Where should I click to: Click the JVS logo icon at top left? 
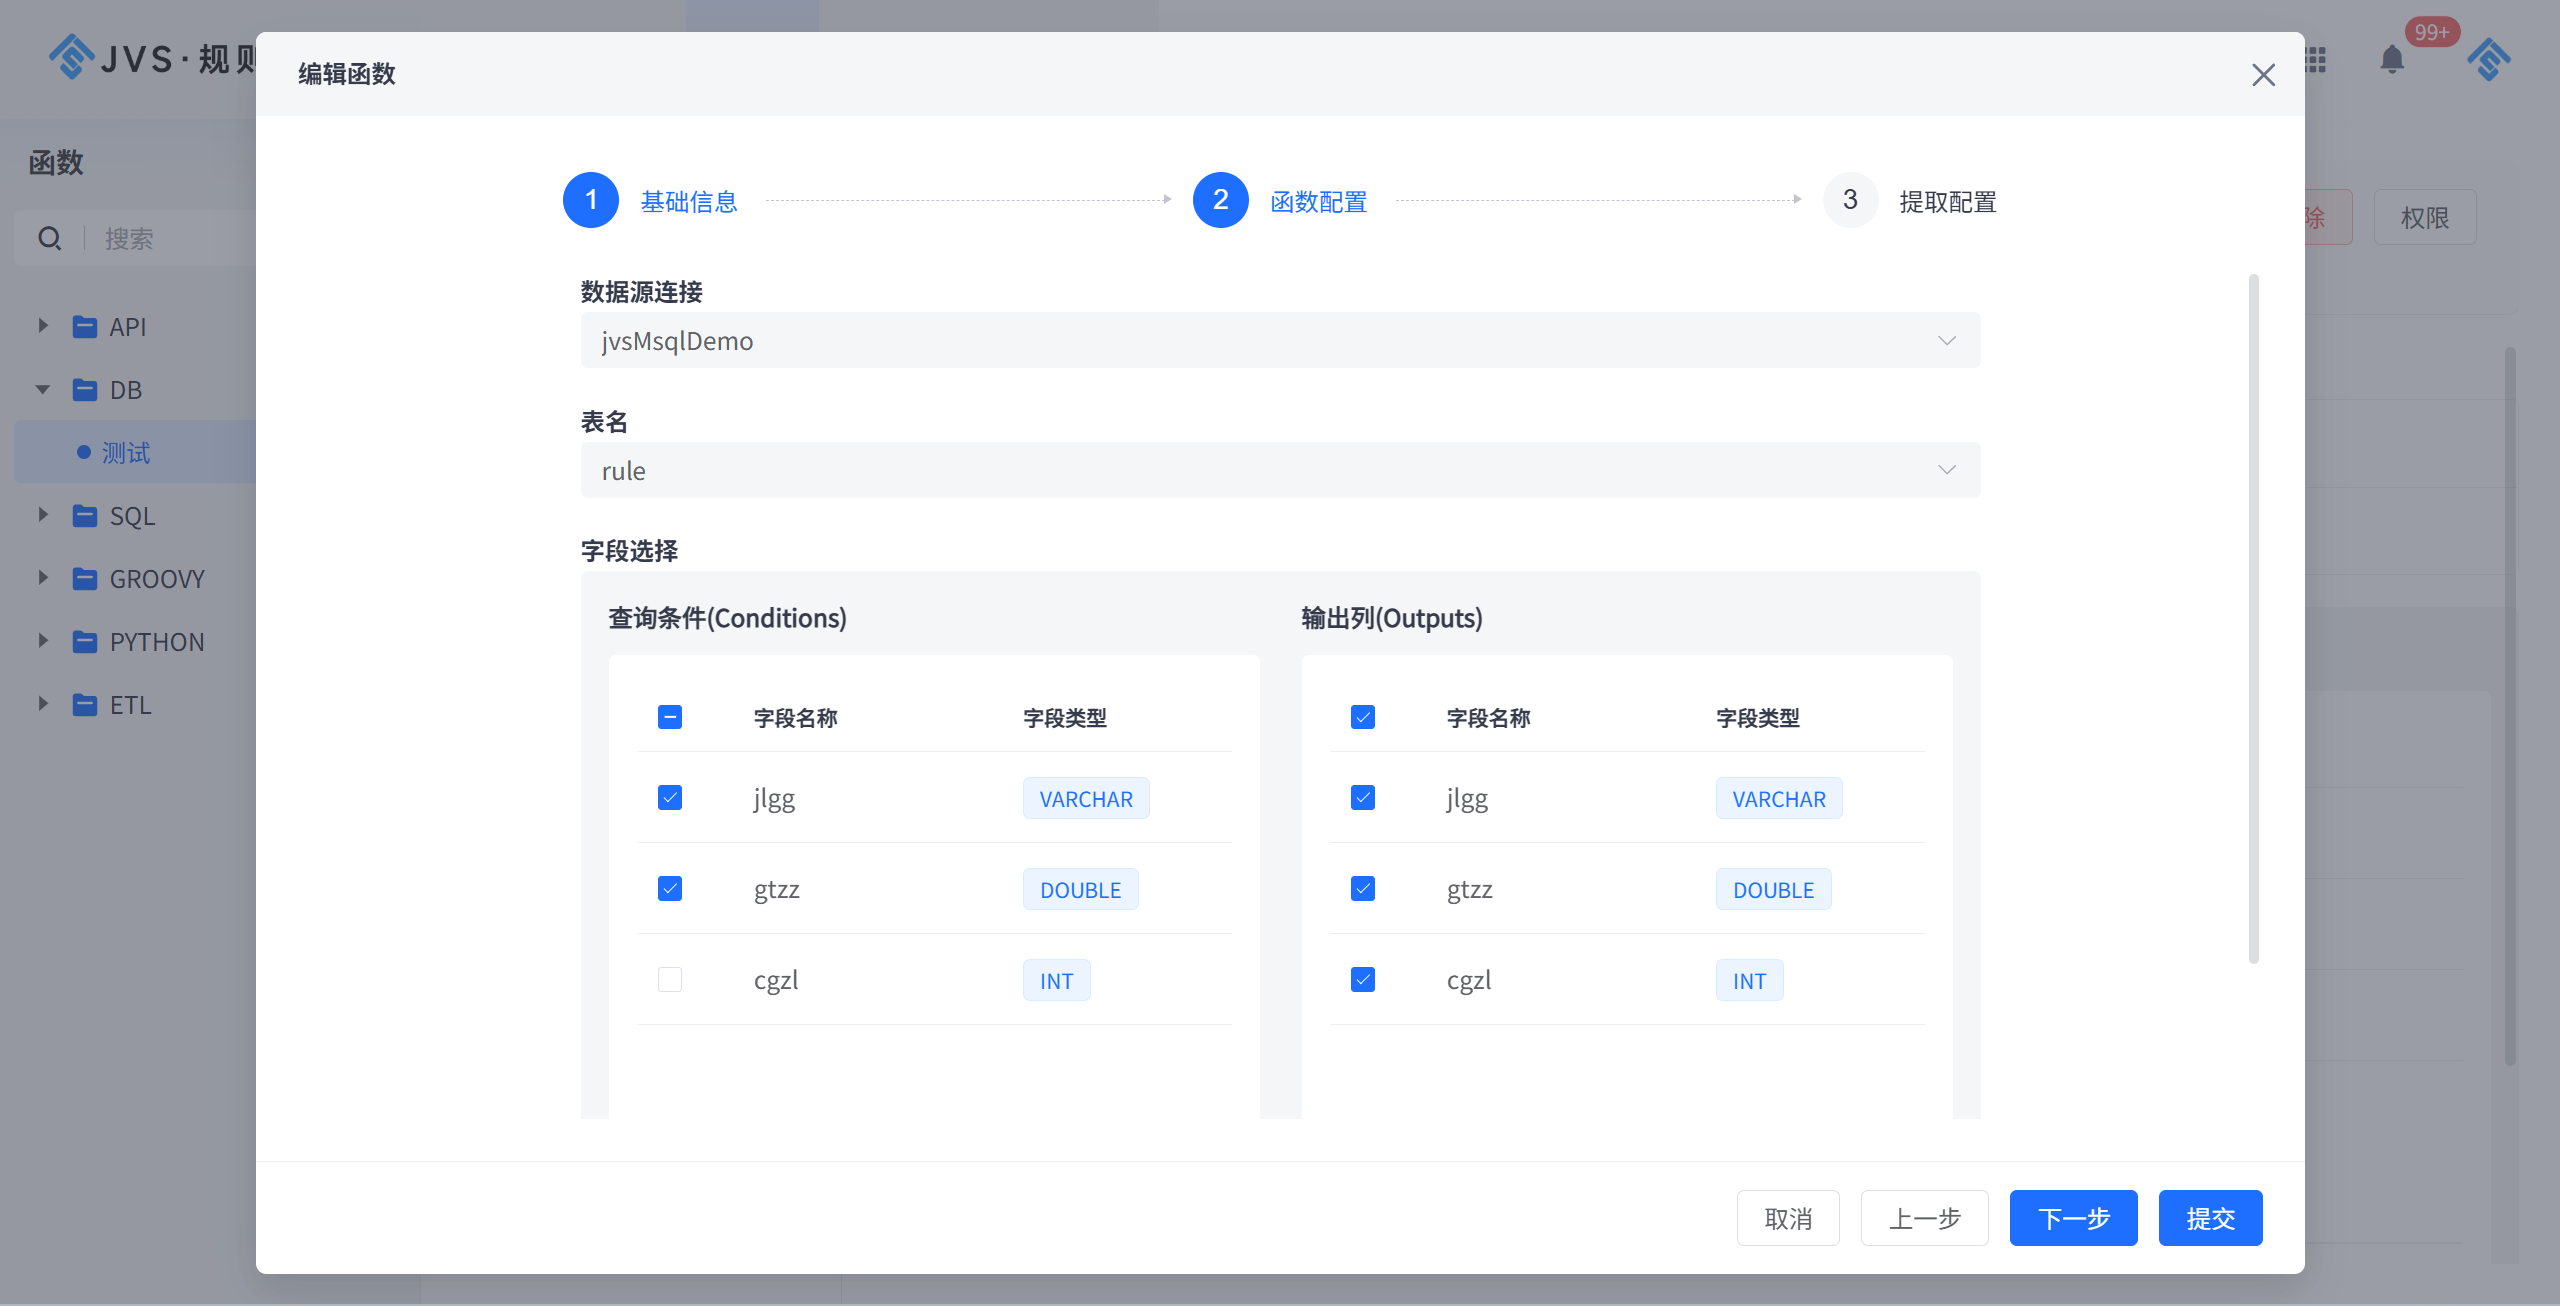click(71, 57)
